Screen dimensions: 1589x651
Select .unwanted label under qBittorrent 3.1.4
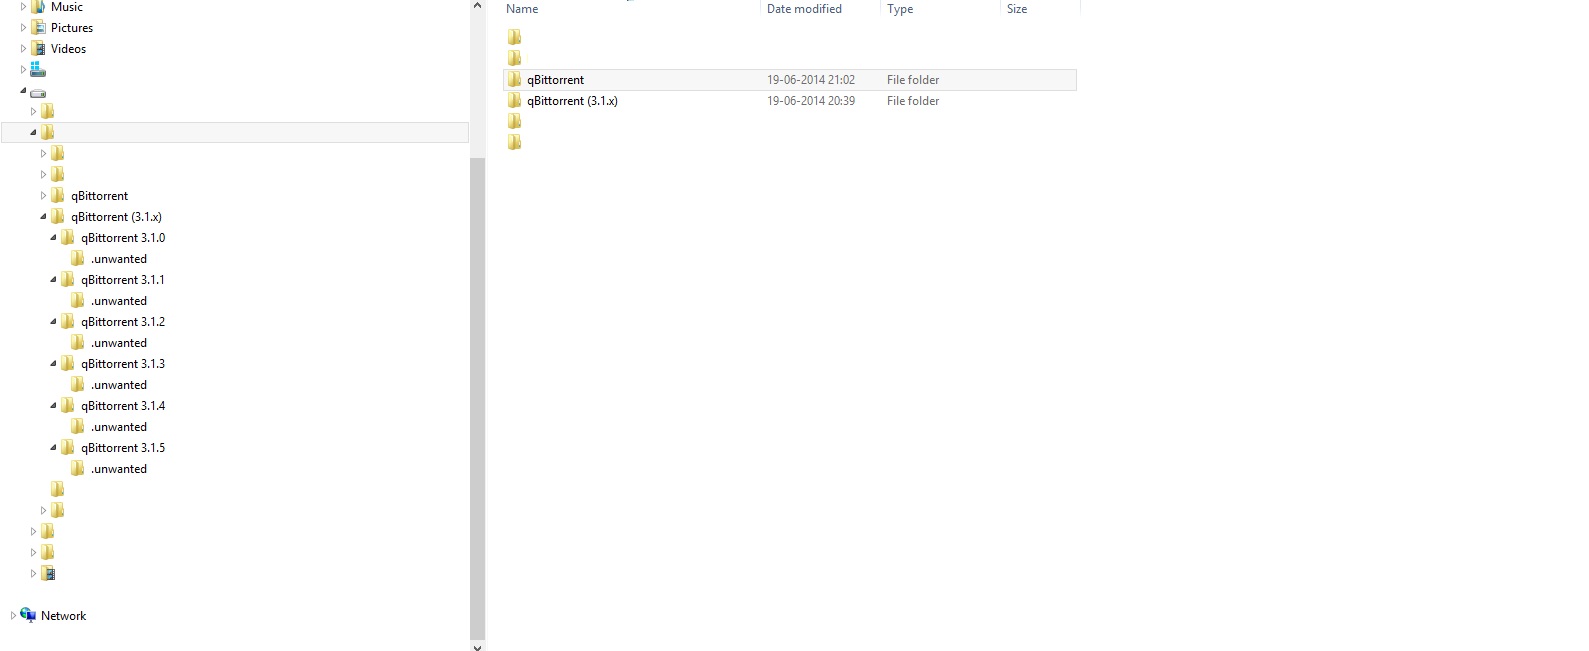119,427
